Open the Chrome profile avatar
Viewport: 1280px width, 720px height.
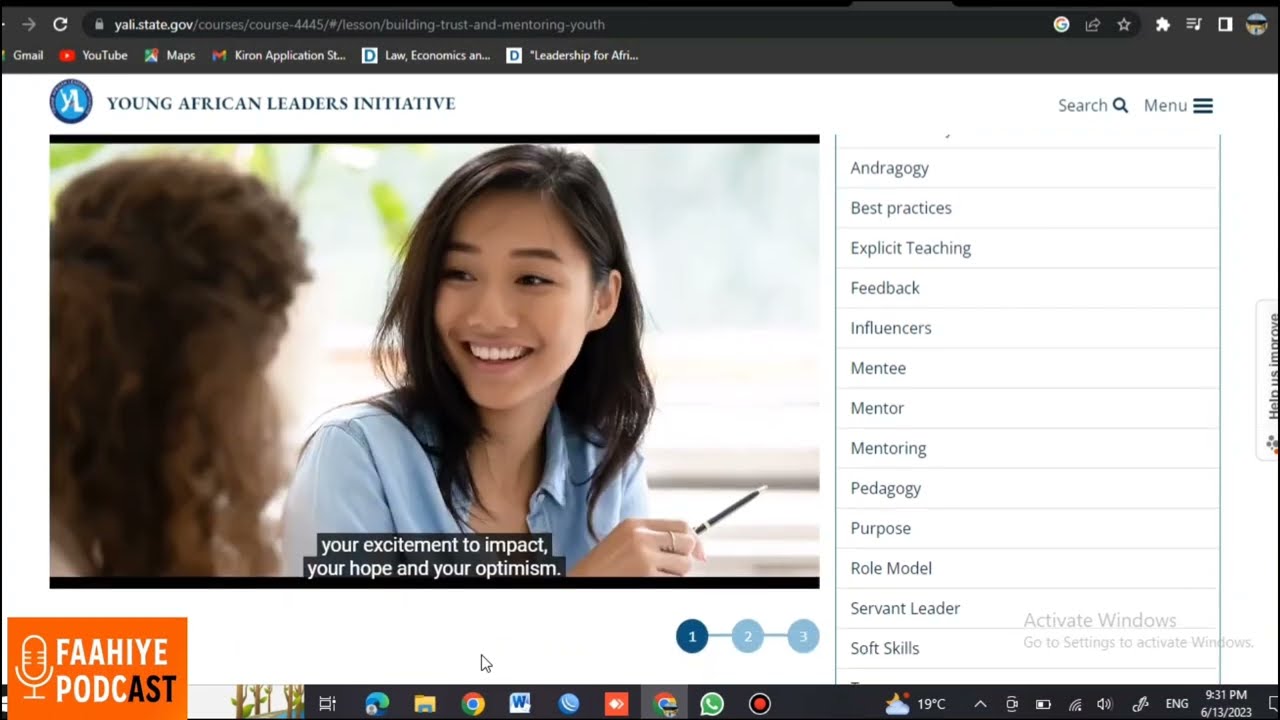[x=1257, y=24]
